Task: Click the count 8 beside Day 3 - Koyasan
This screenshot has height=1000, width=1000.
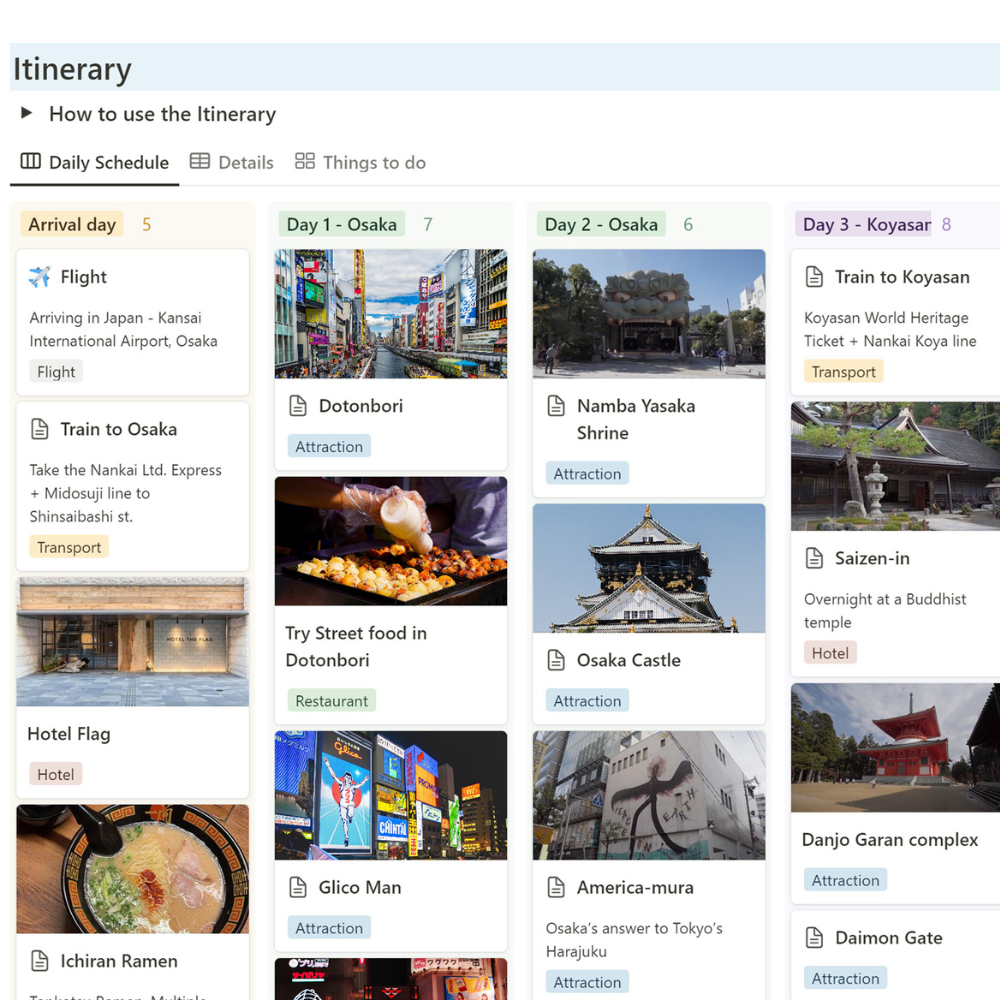Action: pos(946,224)
